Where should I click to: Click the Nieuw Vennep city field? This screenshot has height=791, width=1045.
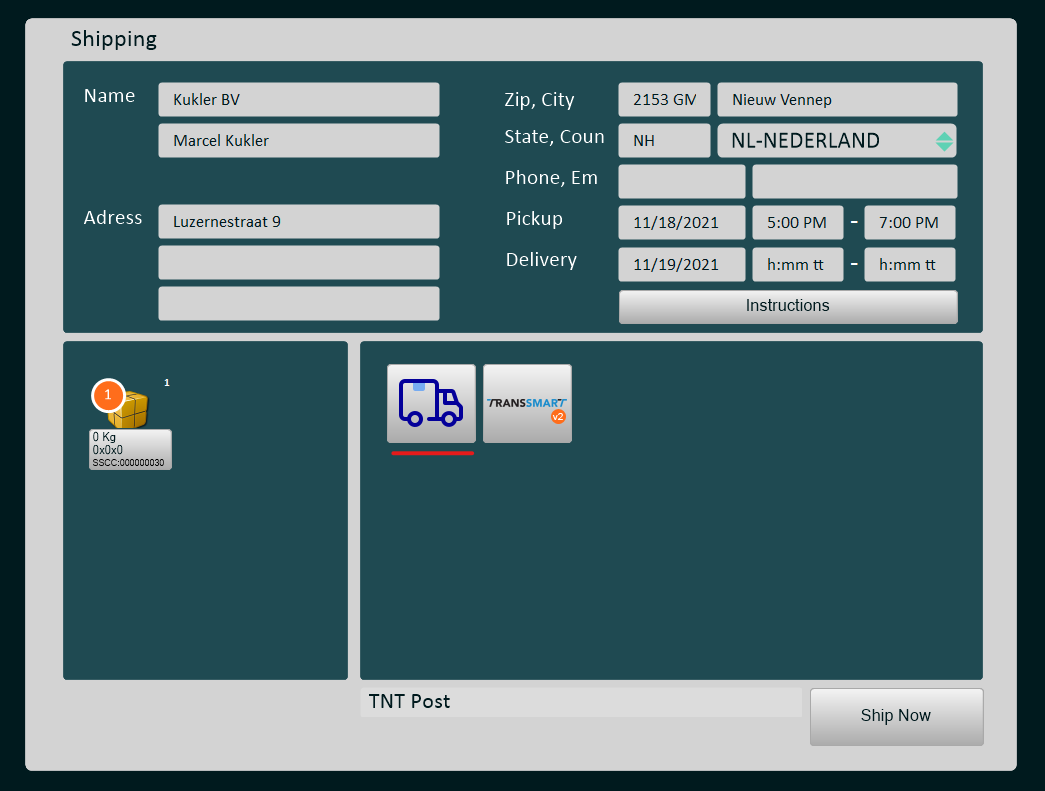[x=836, y=100]
